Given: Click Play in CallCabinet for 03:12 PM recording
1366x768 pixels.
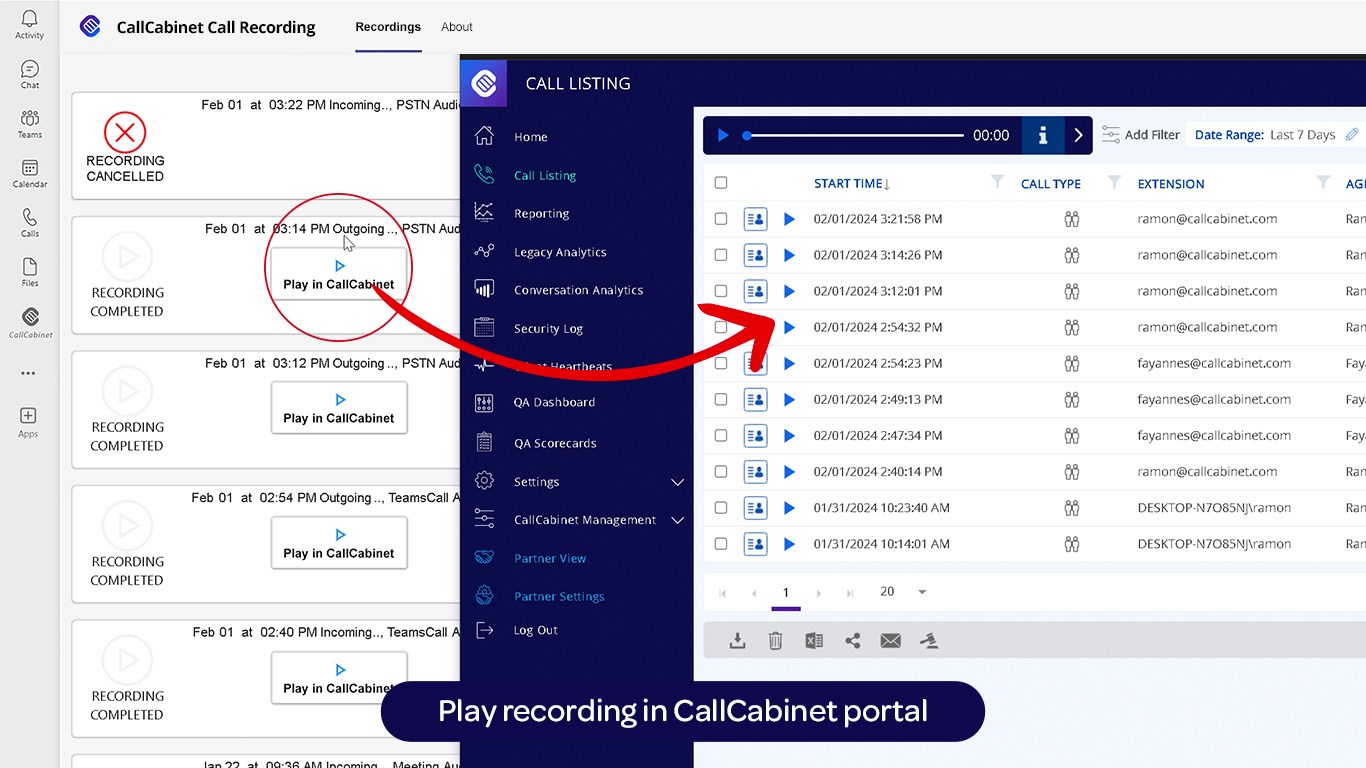Looking at the screenshot, I should [x=339, y=408].
